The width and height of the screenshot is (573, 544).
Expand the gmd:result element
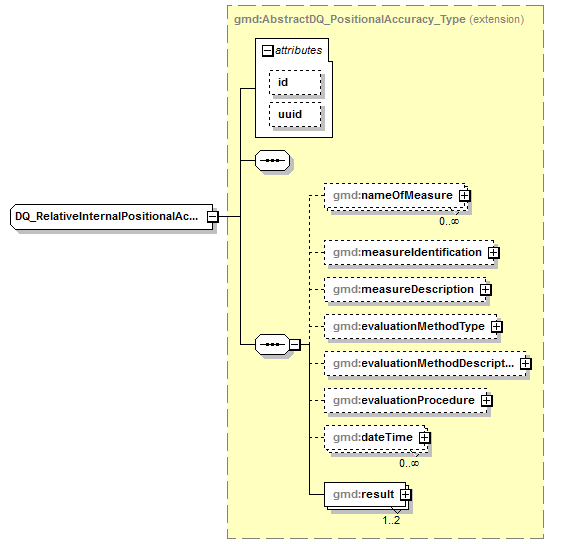click(x=406, y=495)
